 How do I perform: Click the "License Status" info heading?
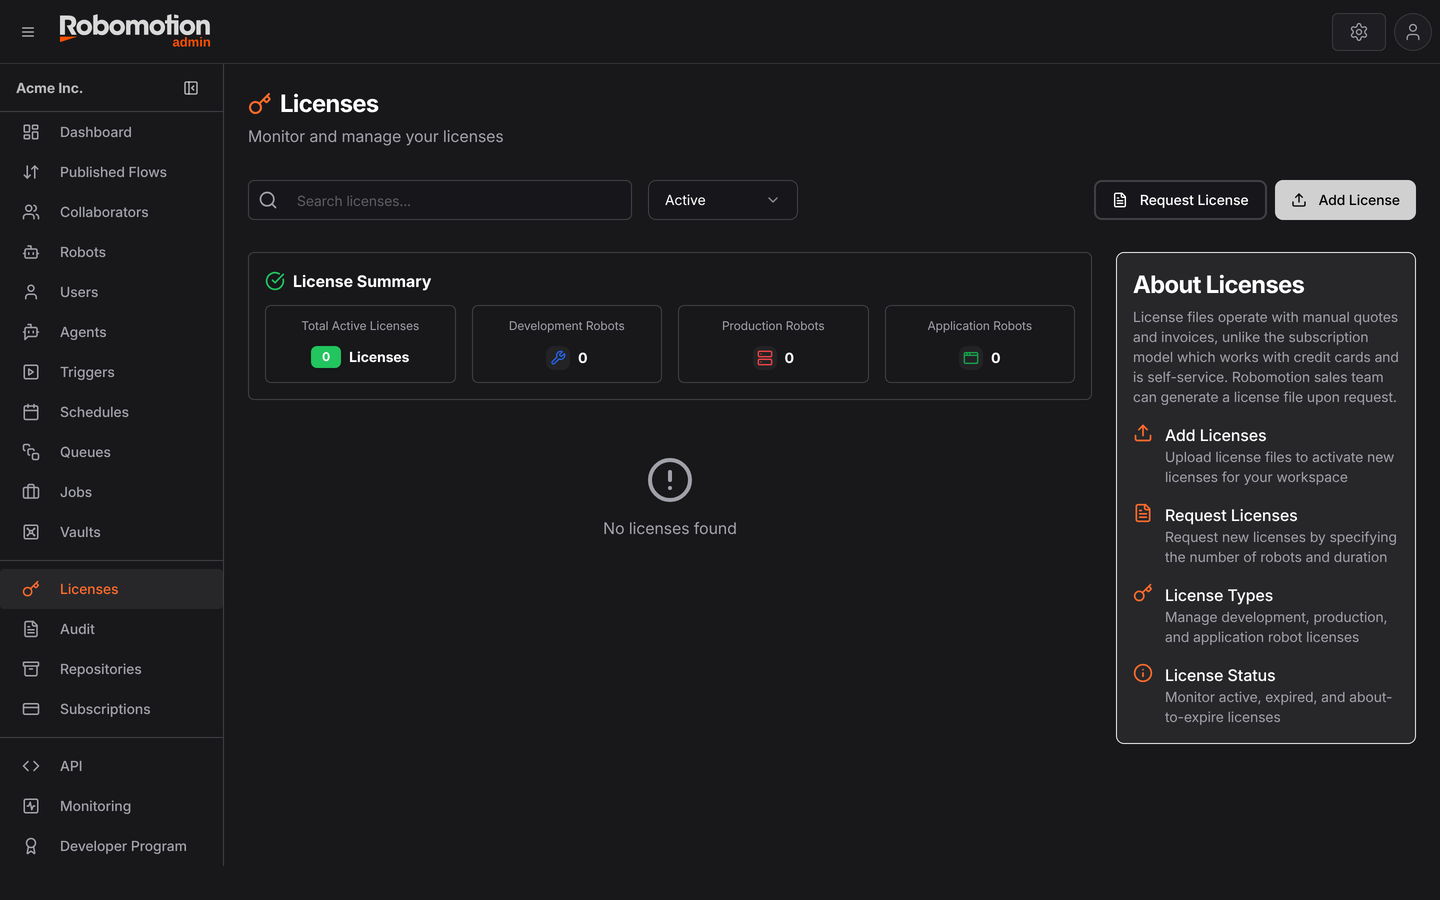1220,675
